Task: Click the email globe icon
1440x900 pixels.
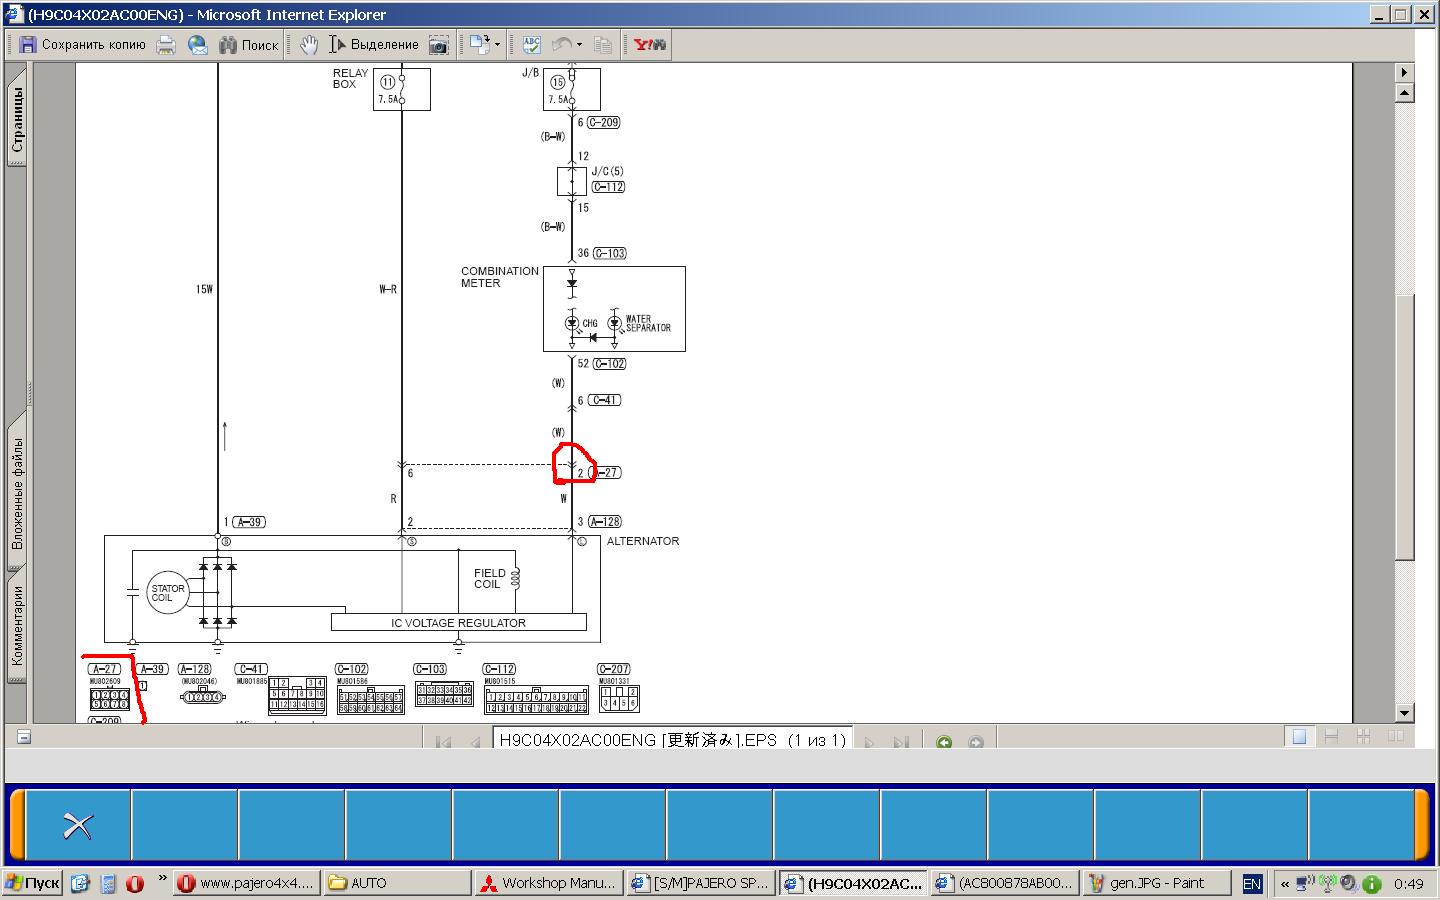Action: pos(198,45)
